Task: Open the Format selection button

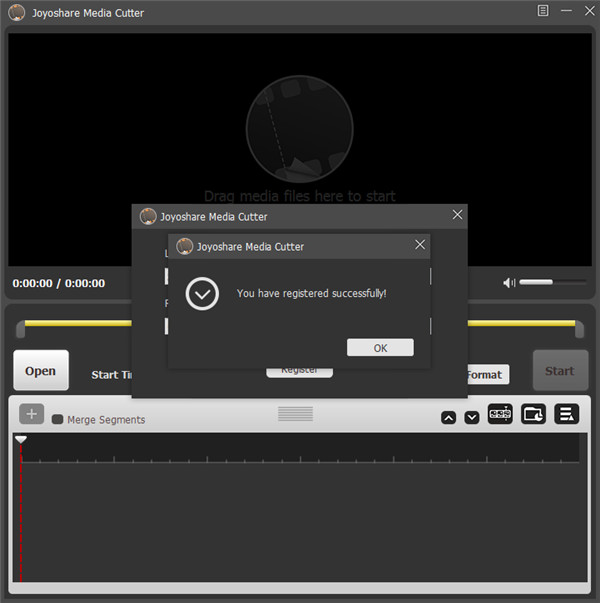Action: pyautogui.click(x=485, y=374)
